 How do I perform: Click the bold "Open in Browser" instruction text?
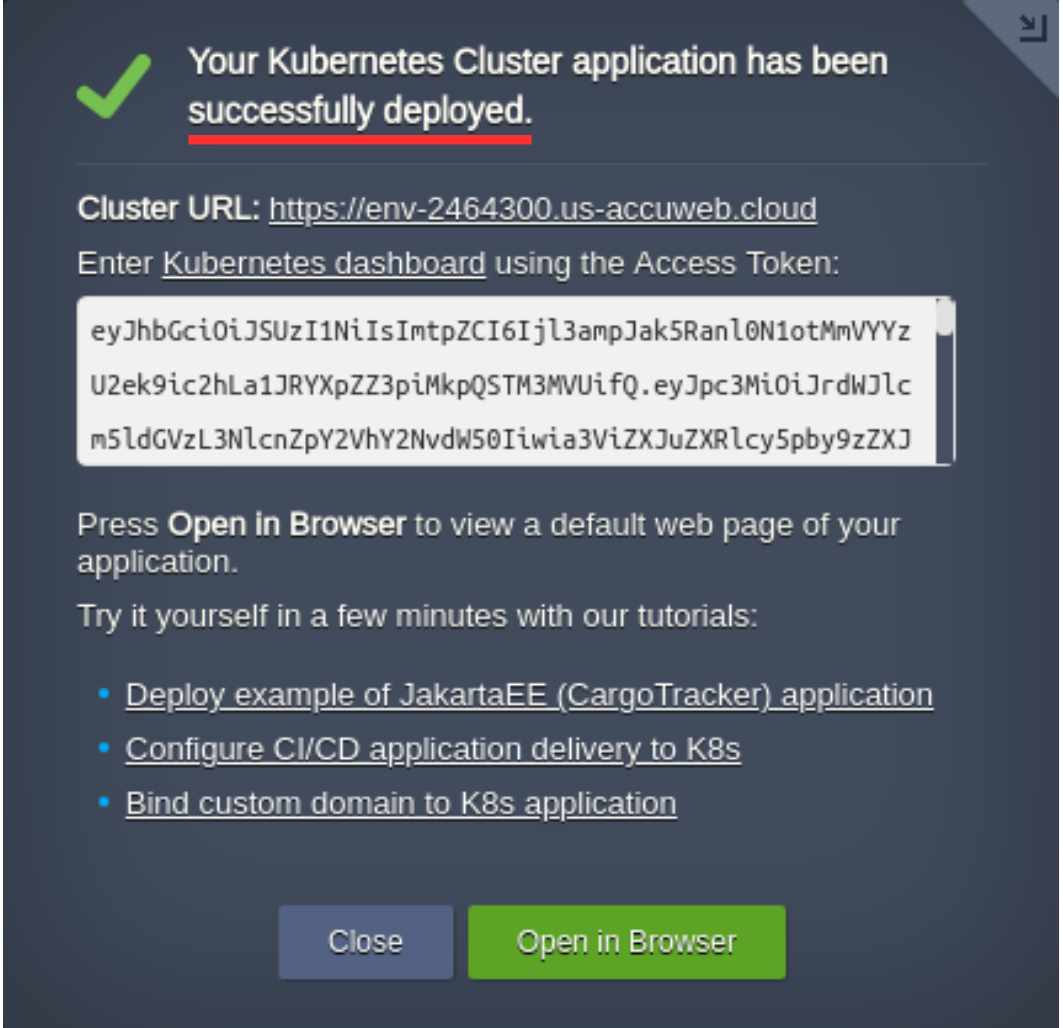pos(287,525)
